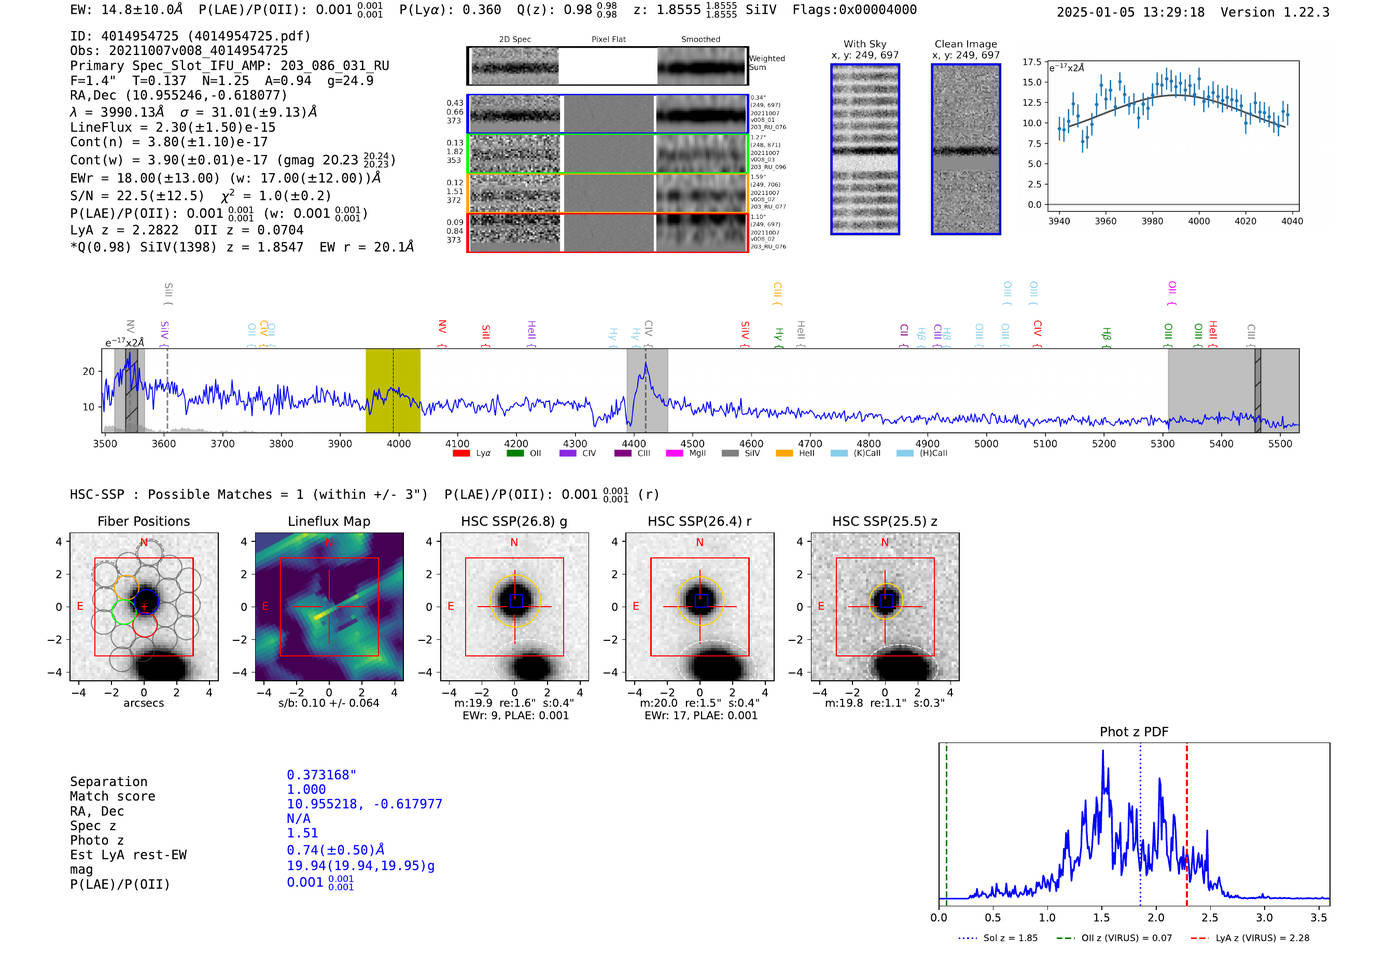Click the Pixel Flat column header
The height and width of the screenshot is (953, 1400).
608,40
